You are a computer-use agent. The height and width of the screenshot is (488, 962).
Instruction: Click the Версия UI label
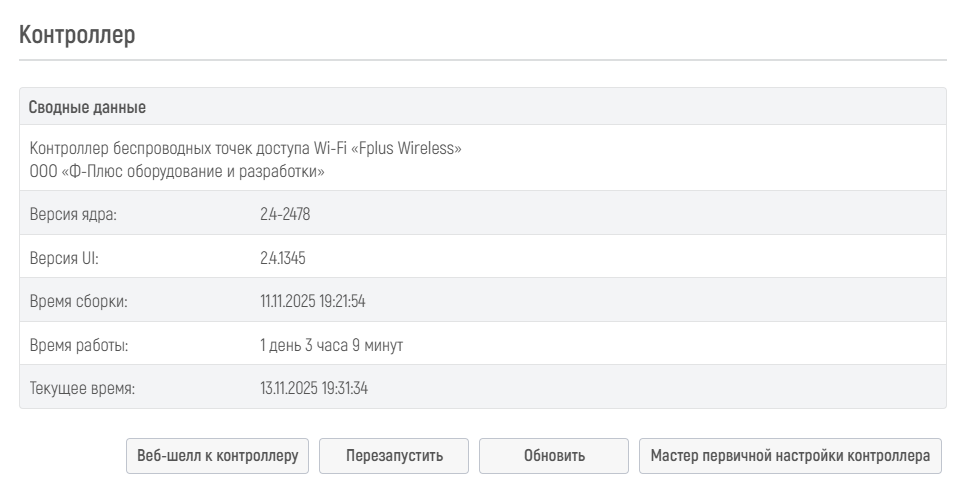coord(64,258)
